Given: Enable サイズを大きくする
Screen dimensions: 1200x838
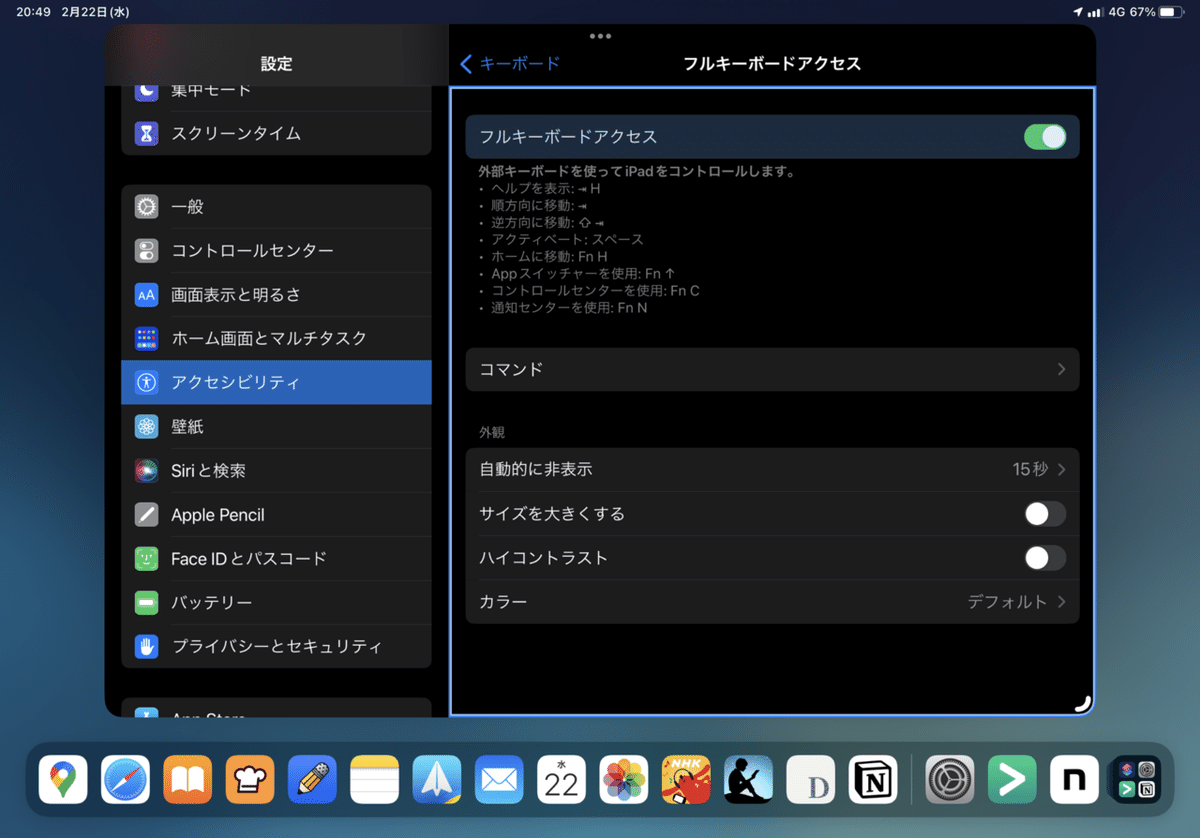Looking at the screenshot, I should [x=1045, y=513].
